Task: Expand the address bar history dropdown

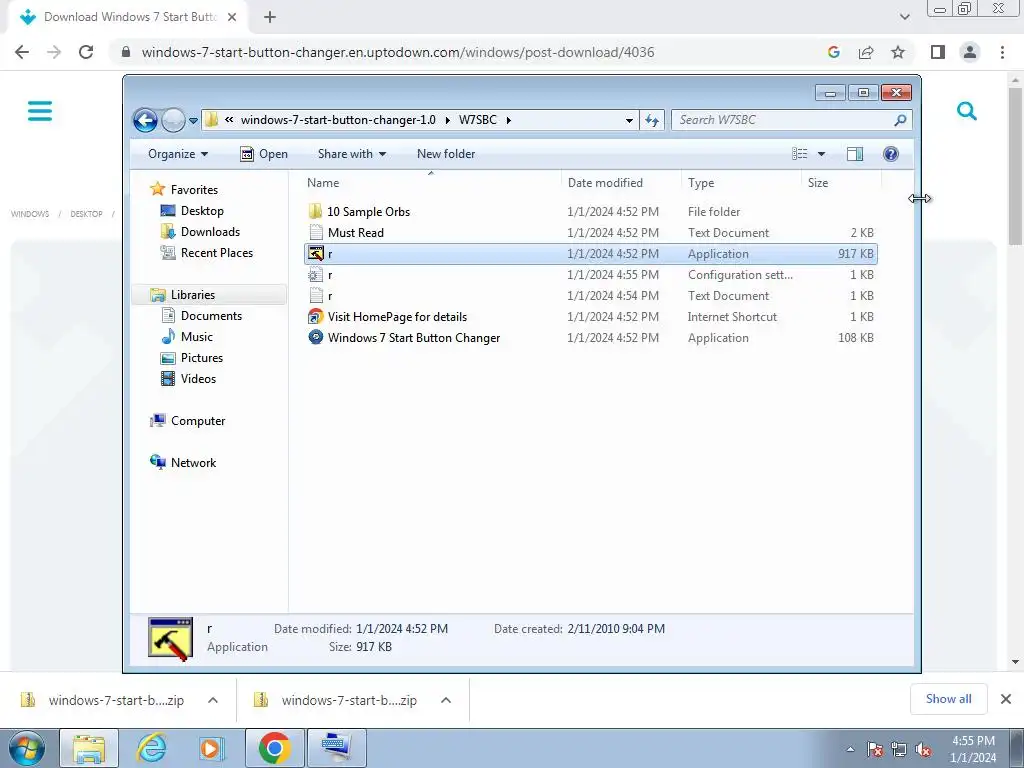Action: (629, 120)
